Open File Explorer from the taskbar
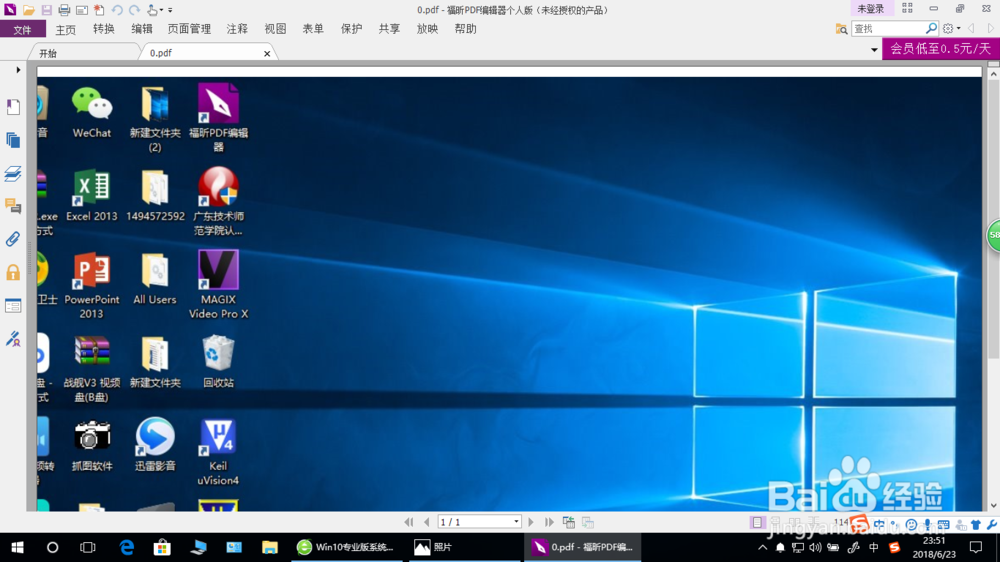The height and width of the screenshot is (562, 1000). [x=270, y=547]
